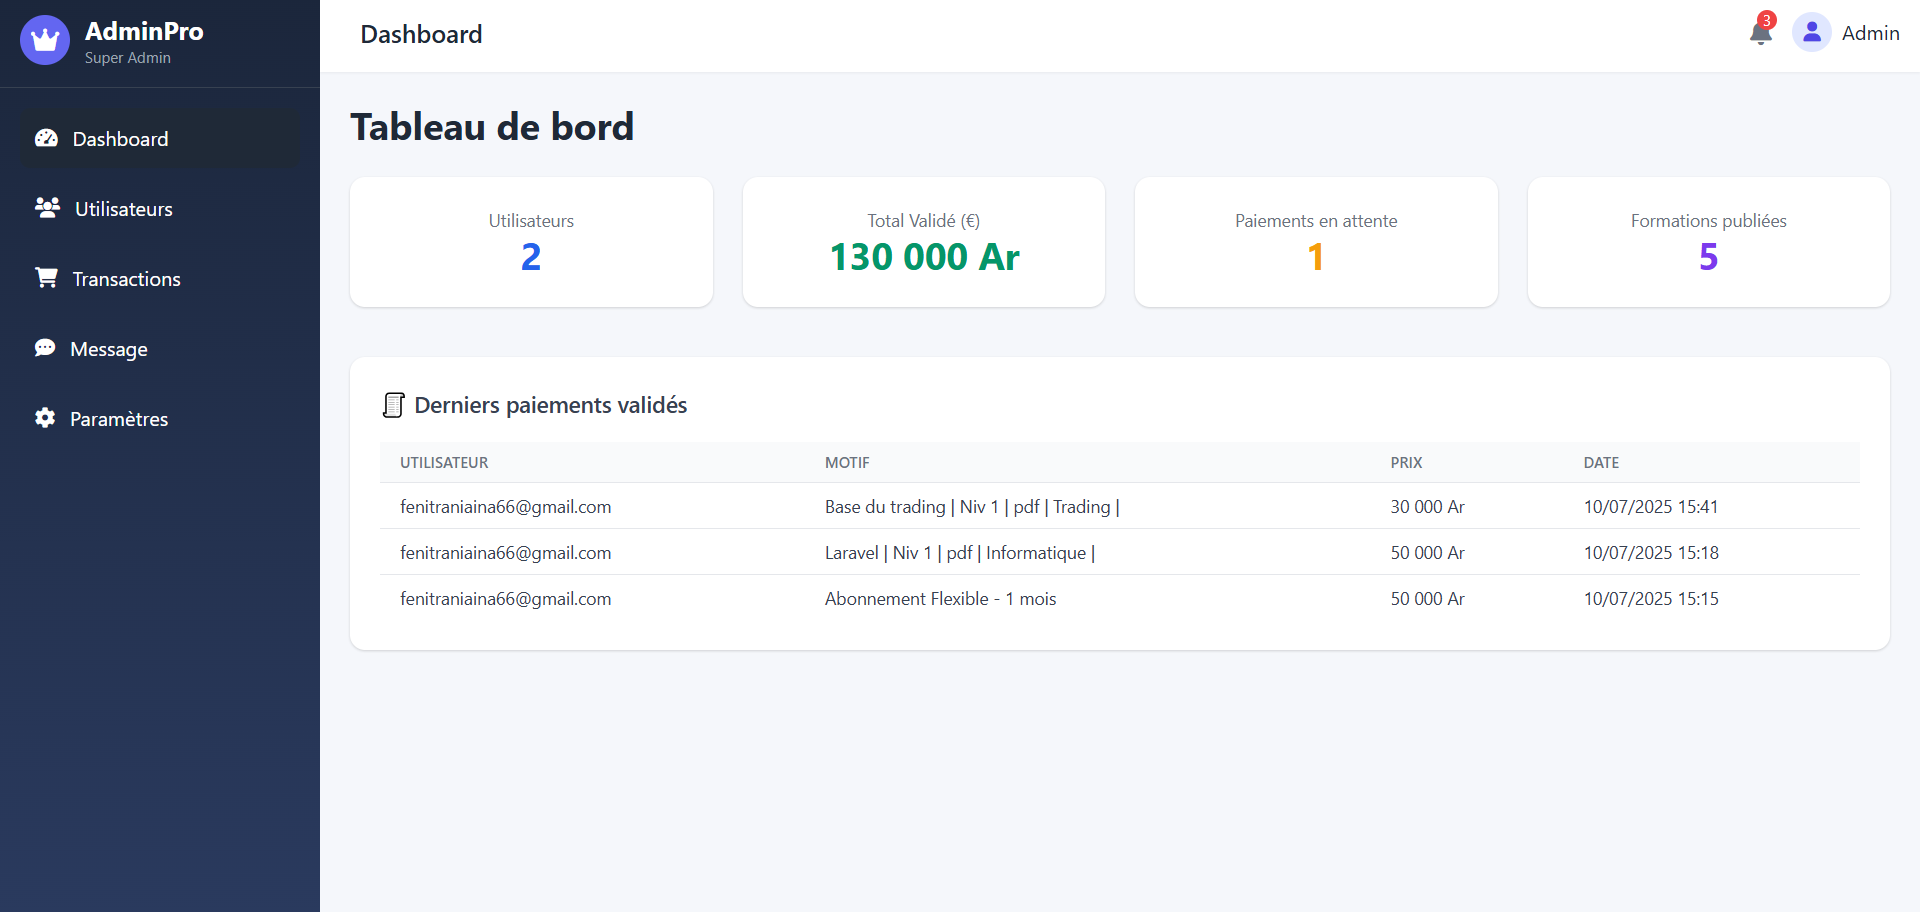Screen dimensions: 1920x912
Task: Click the receipt icon beside Derniers paiements
Action: (394, 405)
